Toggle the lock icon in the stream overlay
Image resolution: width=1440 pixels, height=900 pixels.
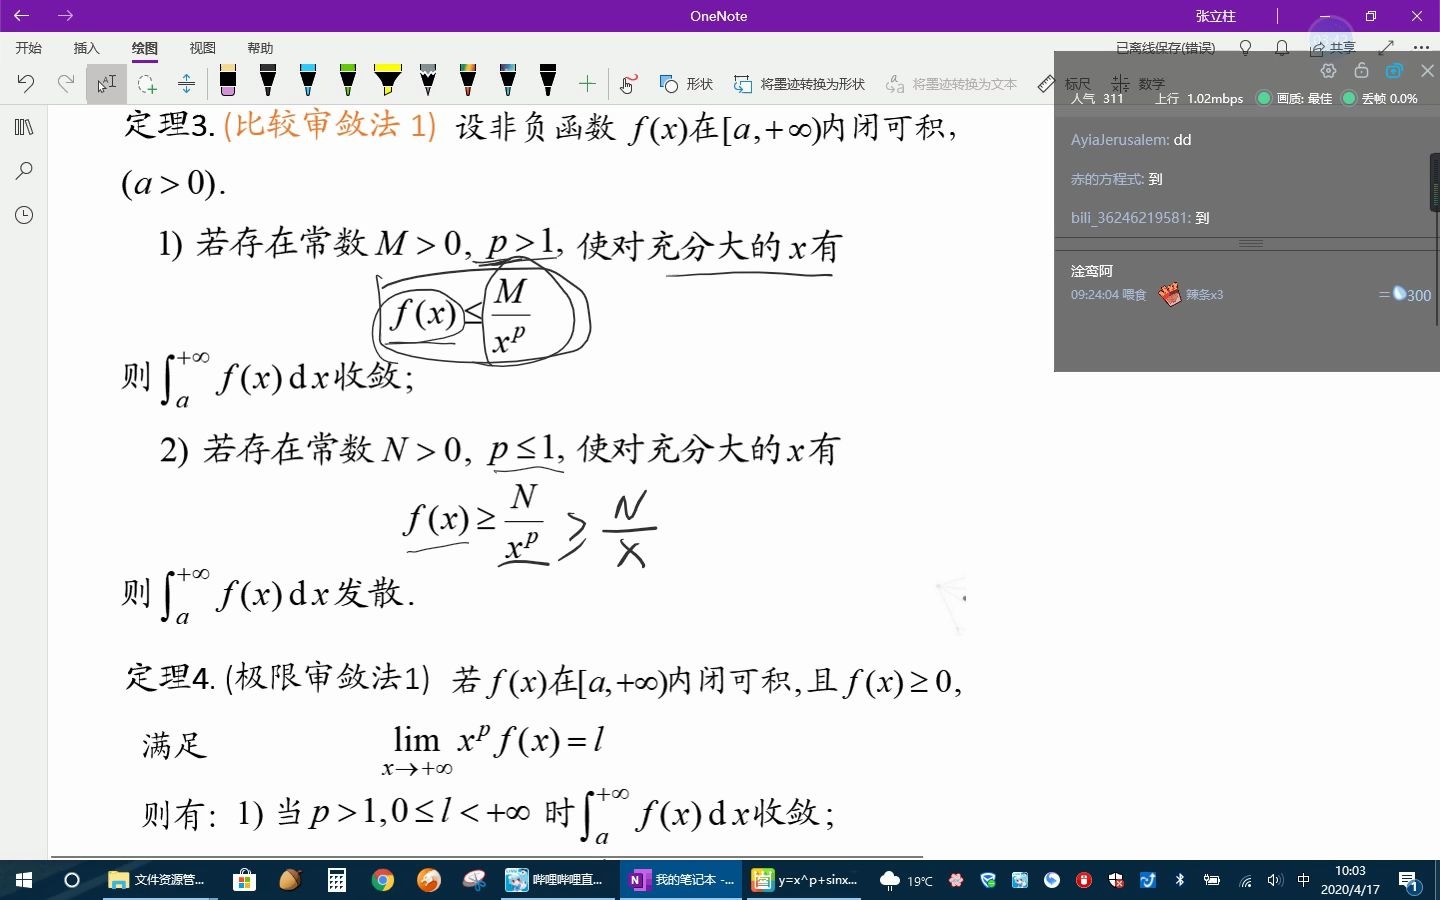[x=1361, y=70]
